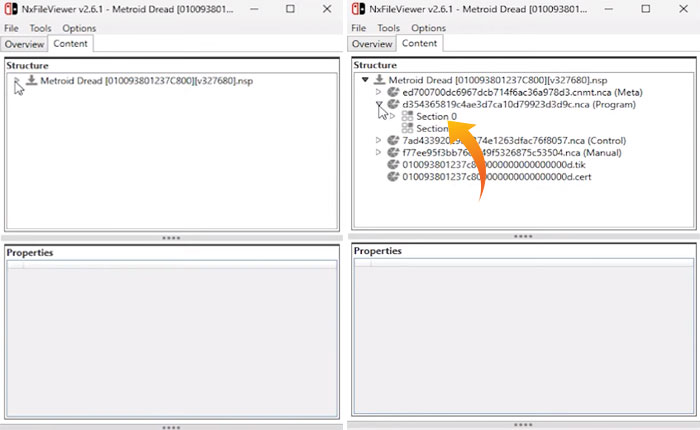Click the Meta cnmt.nca file icon
The height and width of the screenshot is (430, 700).
(393, 92)
